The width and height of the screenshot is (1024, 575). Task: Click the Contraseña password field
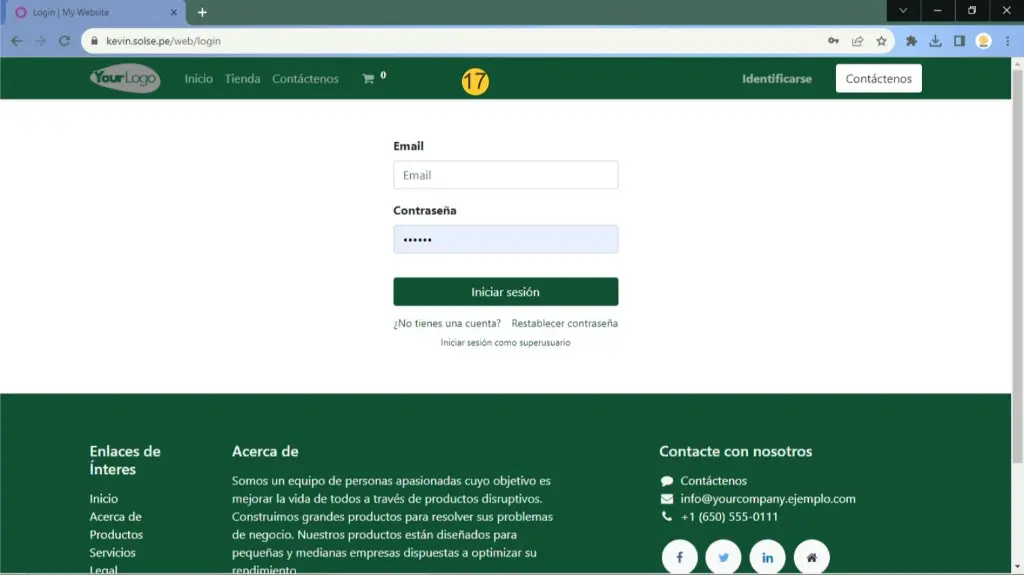pyautogui.click(x=505, y=240)
